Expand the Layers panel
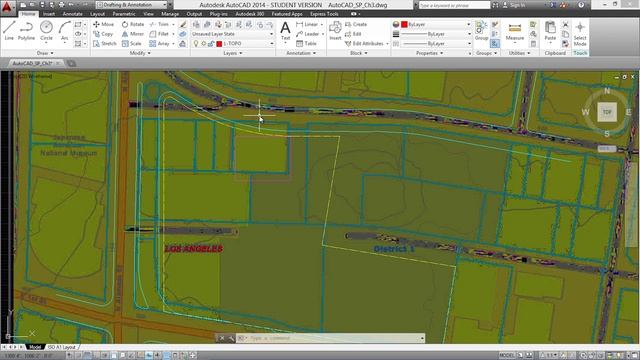640x360 pixels. click(233, 53)
